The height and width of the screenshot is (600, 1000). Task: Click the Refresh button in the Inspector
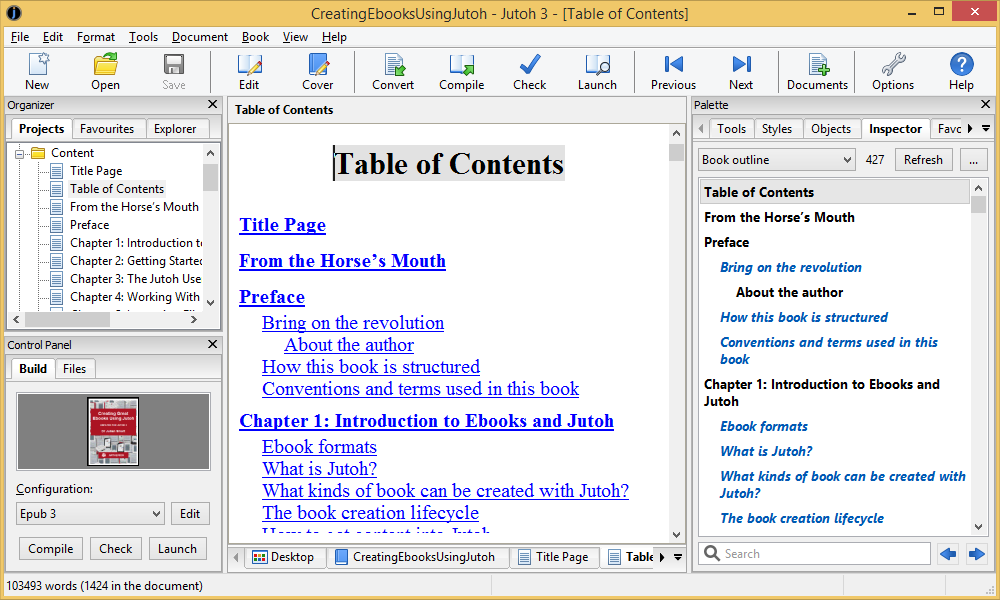tap(923, 159)
